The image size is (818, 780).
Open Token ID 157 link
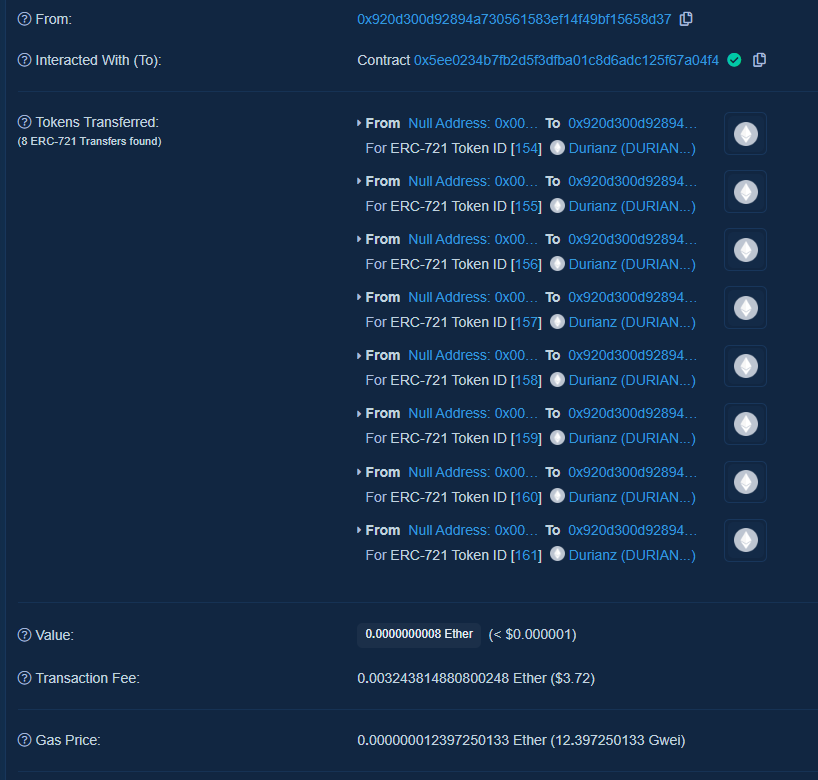(x=526, y=322)
